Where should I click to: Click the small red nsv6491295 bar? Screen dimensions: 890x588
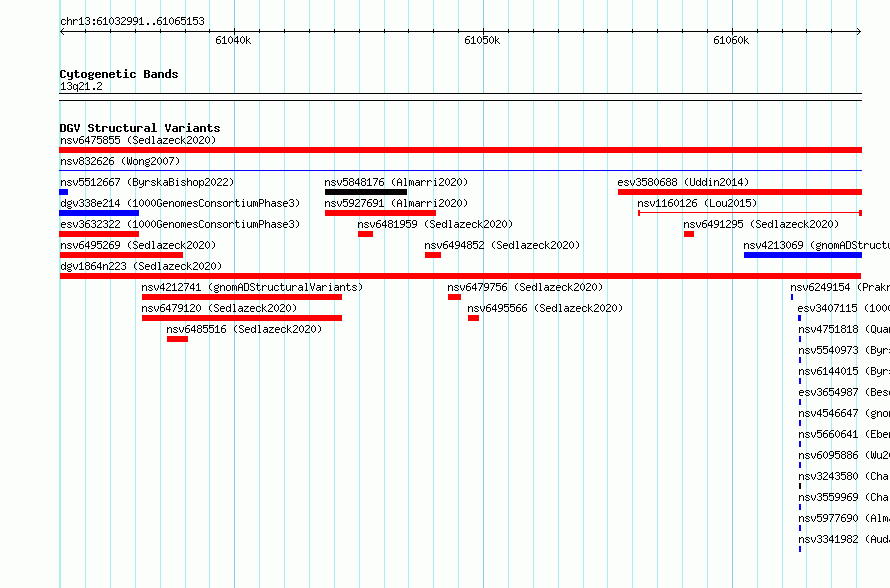click(689, 234)
